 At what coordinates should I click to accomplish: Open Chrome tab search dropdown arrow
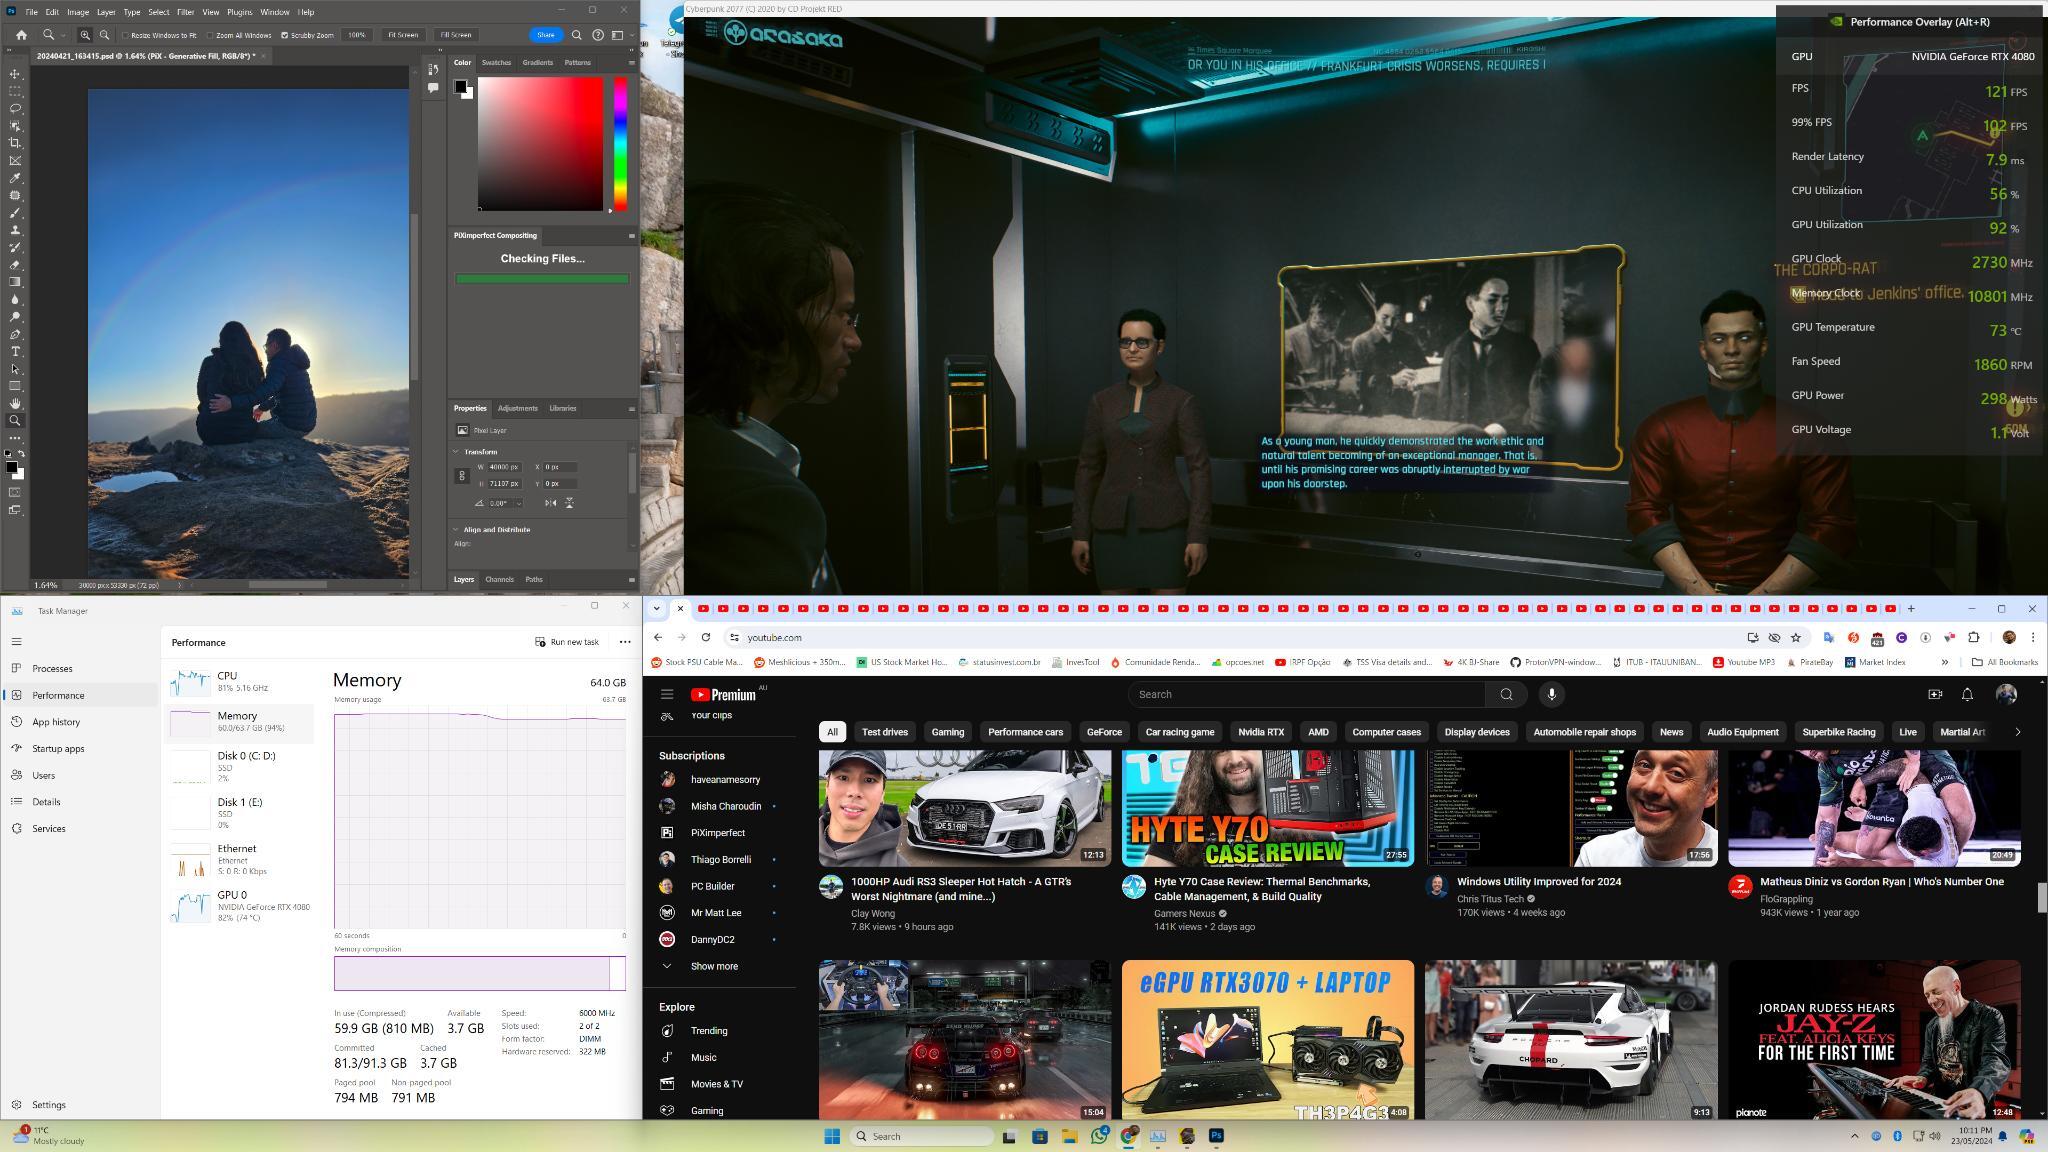[656, 608]
